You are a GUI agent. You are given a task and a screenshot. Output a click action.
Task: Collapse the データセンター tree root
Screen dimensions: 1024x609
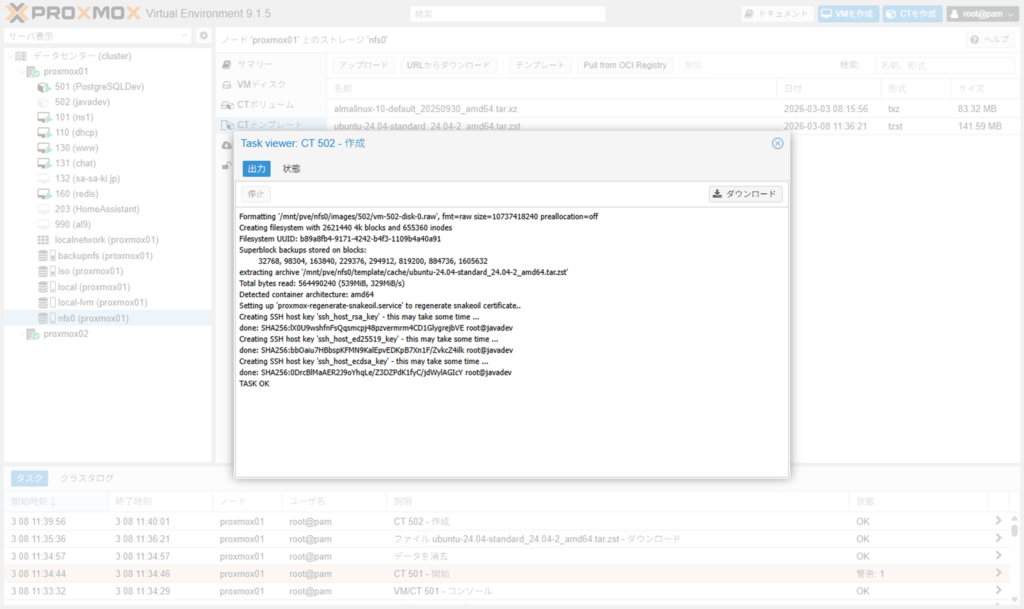tap(9, 56)
